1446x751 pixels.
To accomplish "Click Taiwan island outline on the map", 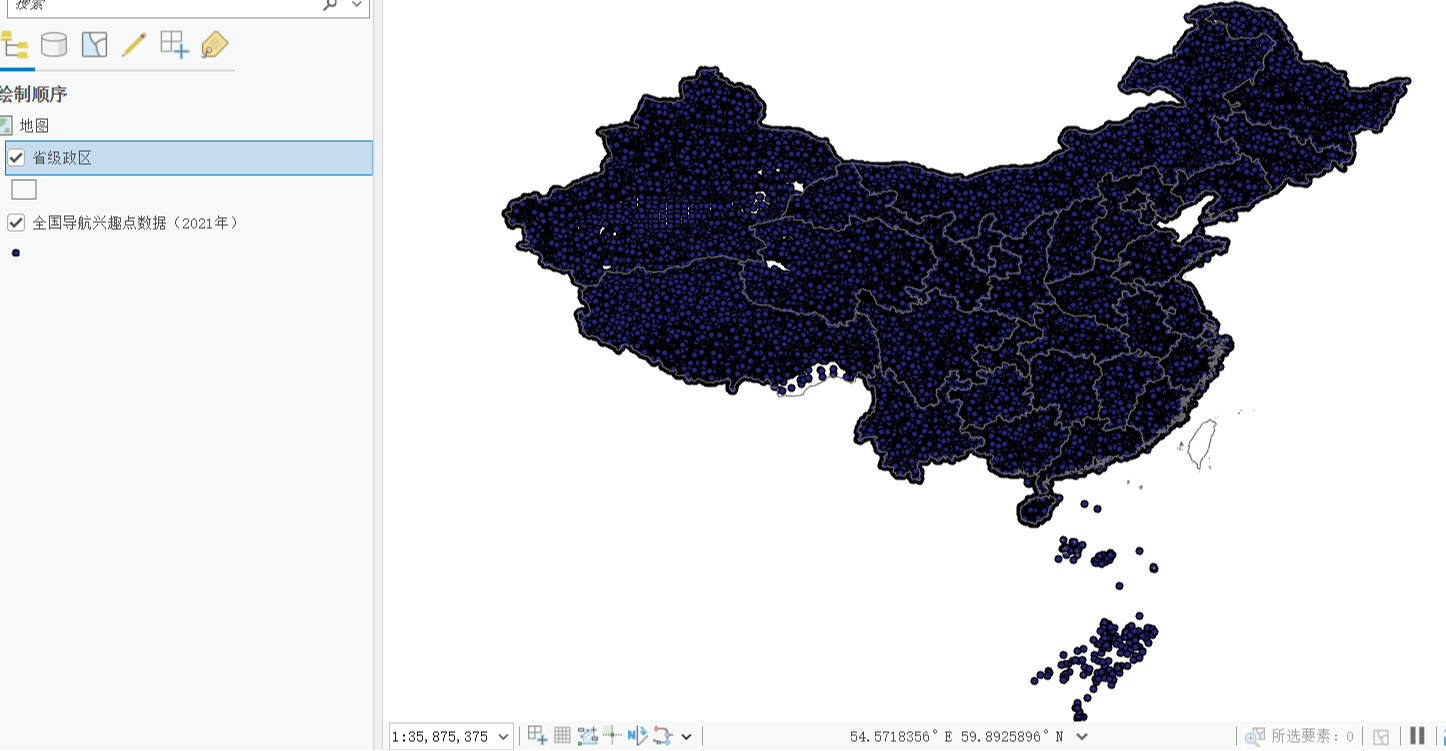I will (1201, 443).
